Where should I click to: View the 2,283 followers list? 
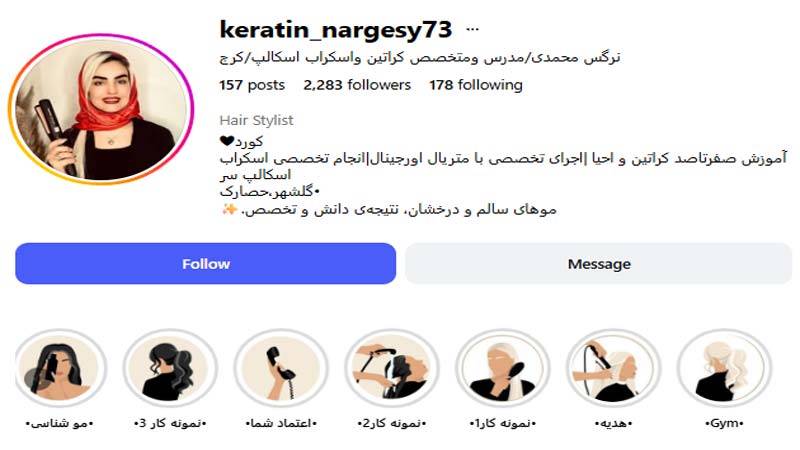[357, 85]
